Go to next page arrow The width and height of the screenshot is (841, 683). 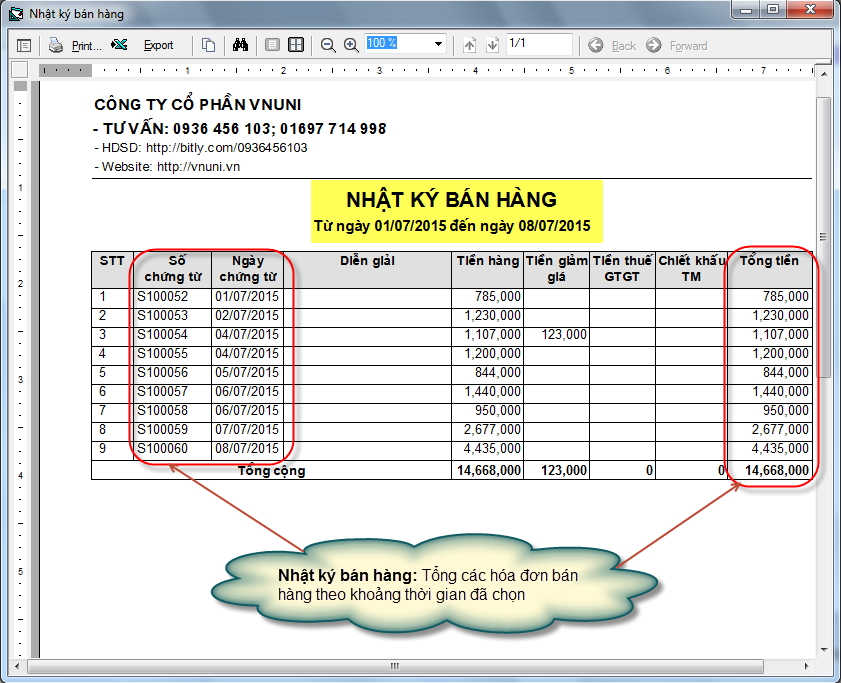coord(492,45)
